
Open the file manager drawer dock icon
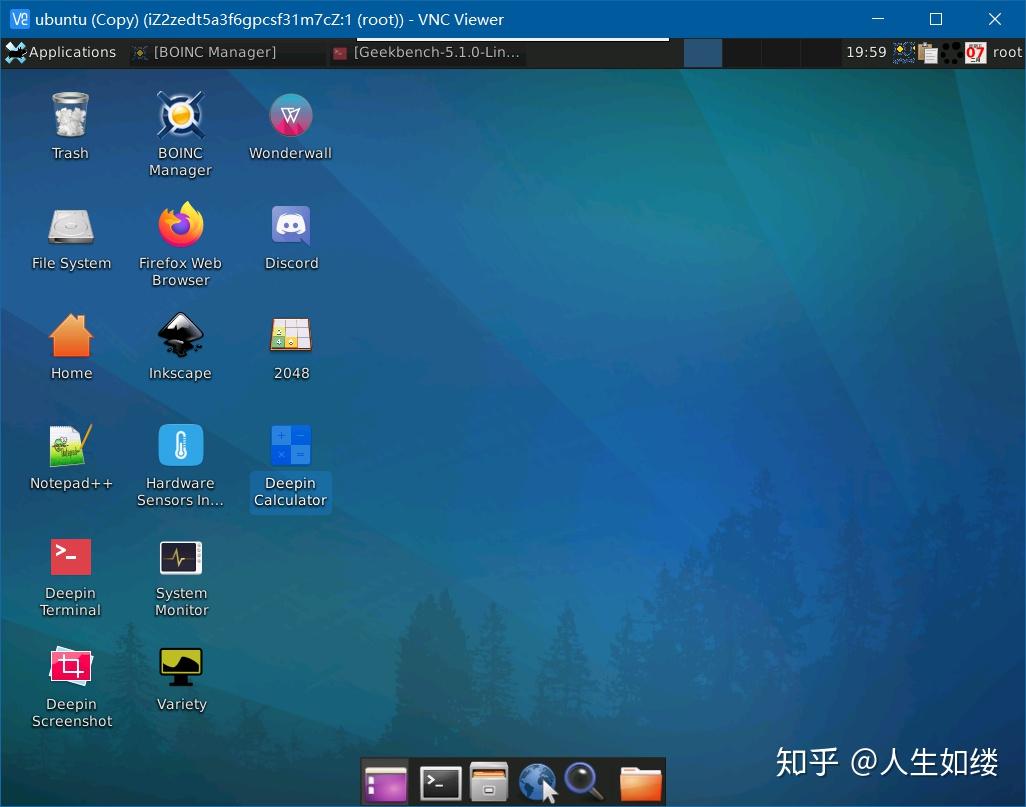(489, 782)
